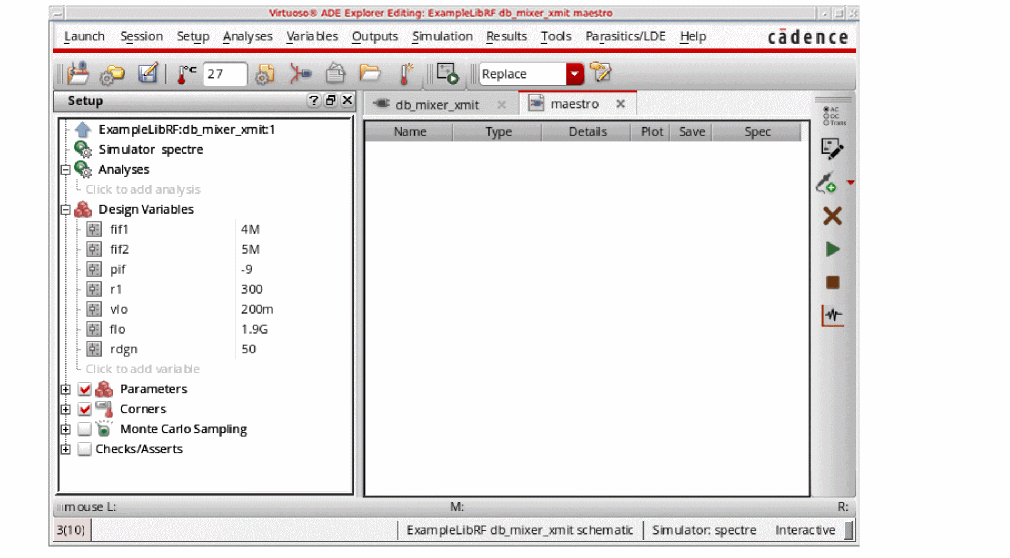Click the open folder icon in toolbar
Screen dimensions: 1010x558
point(371,74)
